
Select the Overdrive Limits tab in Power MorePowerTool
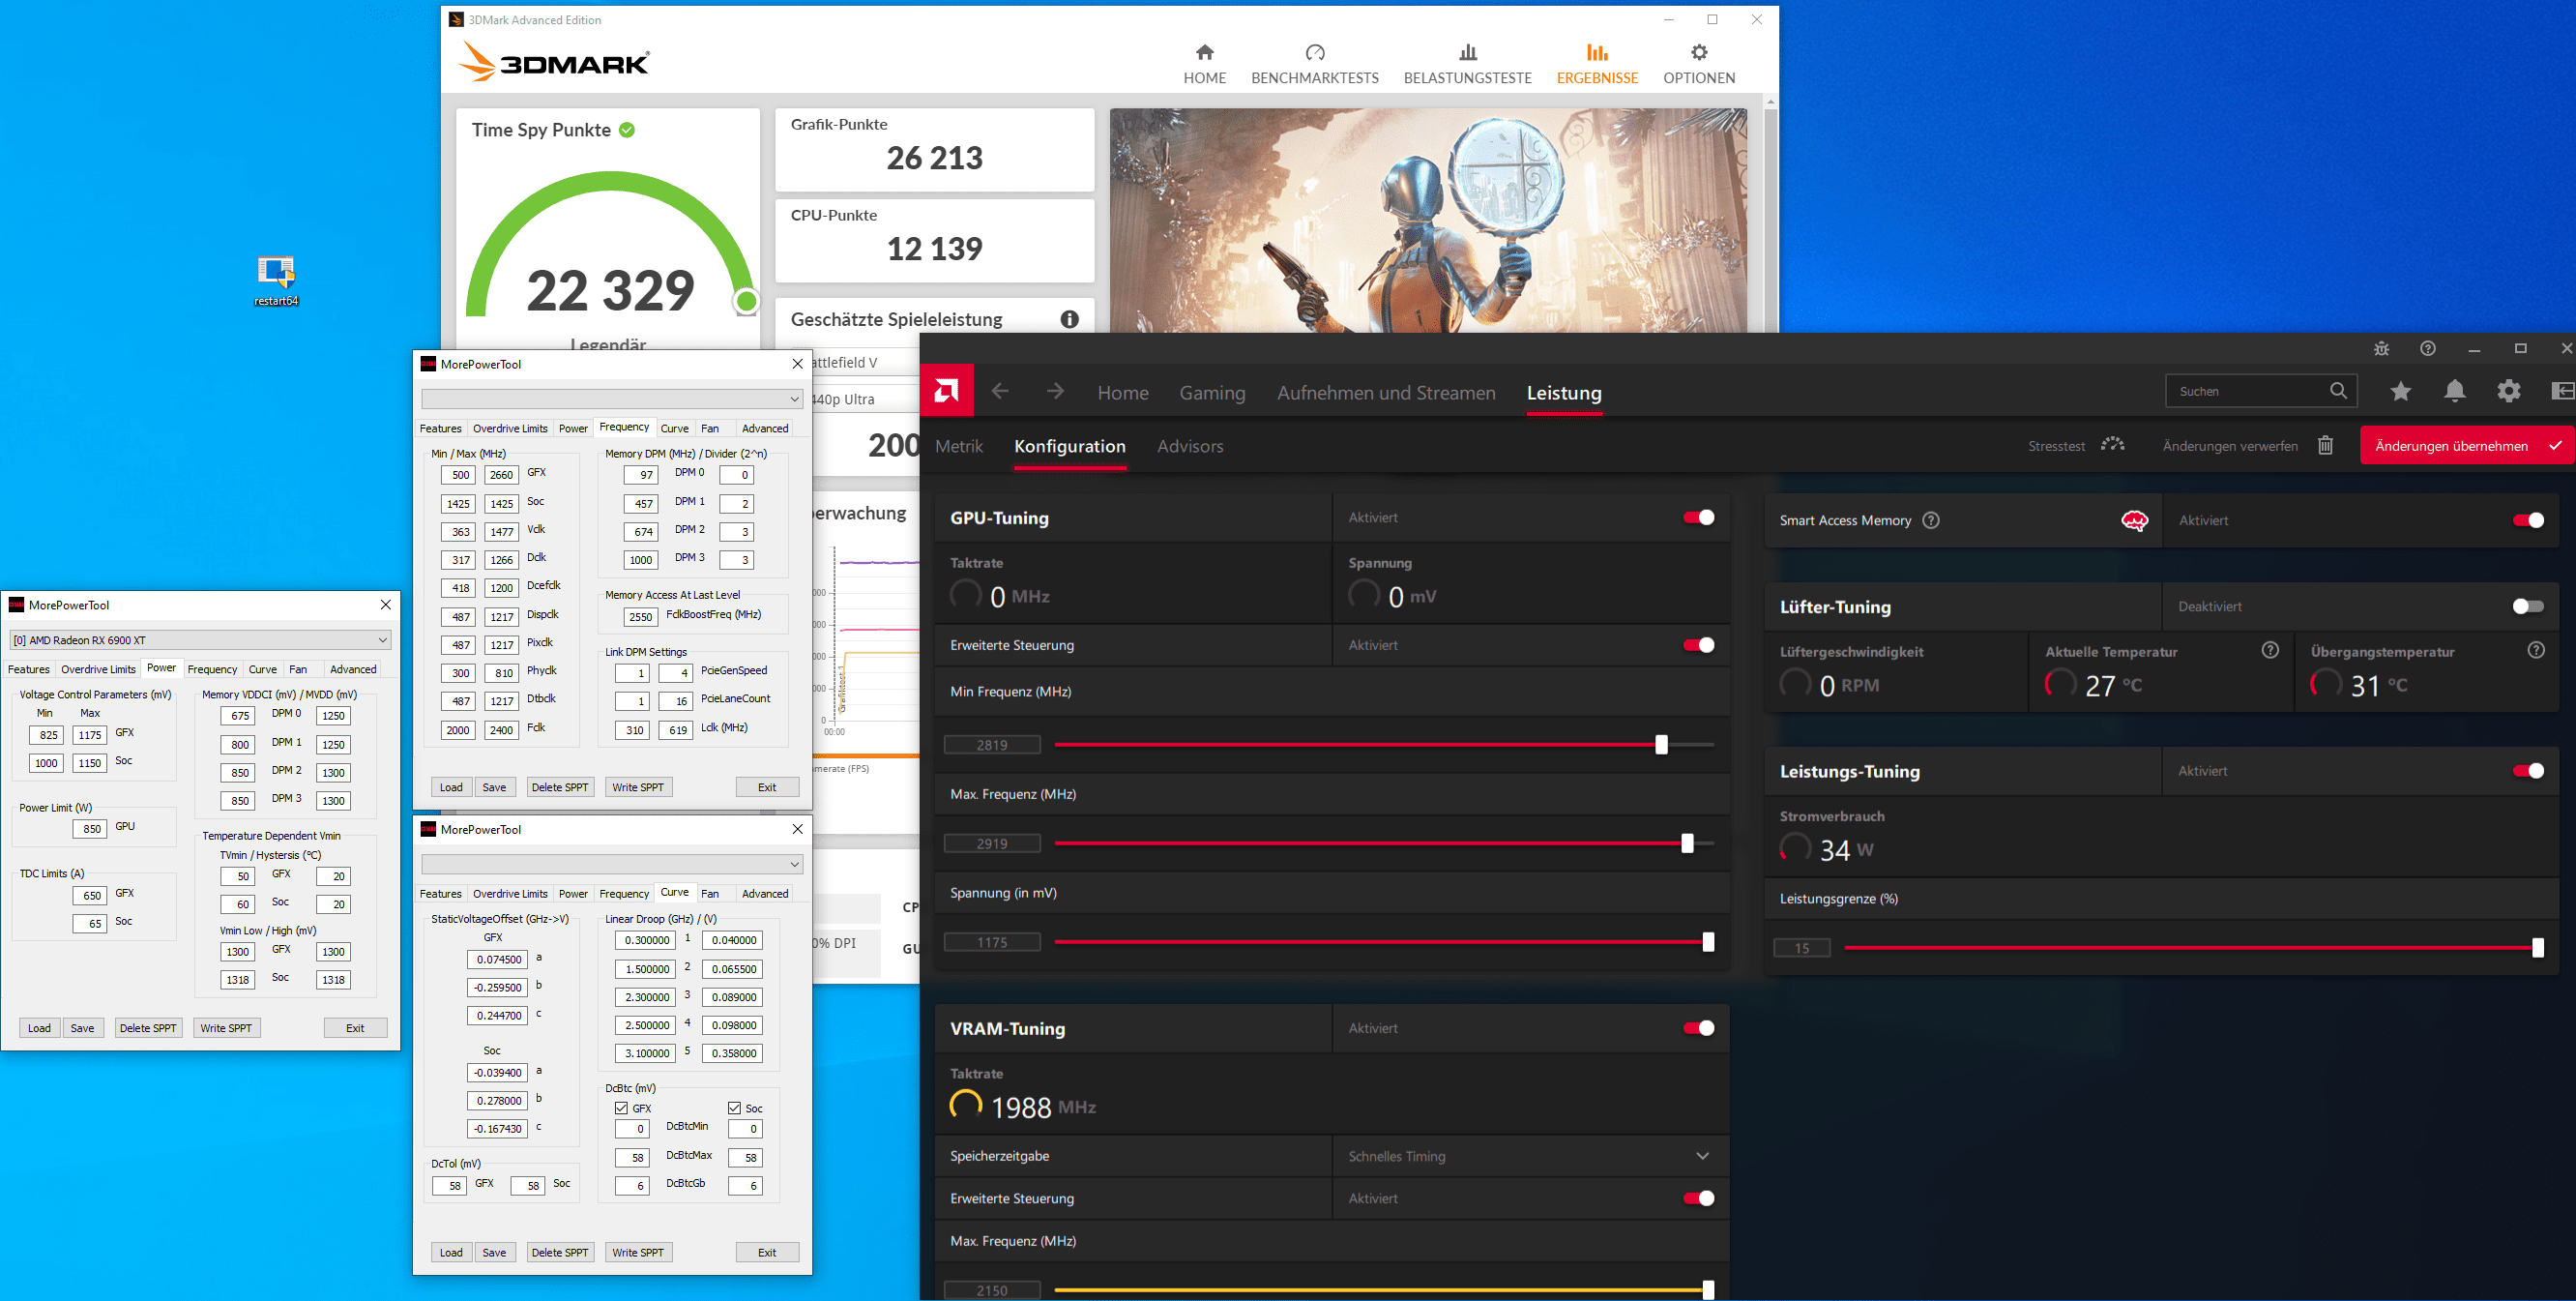98,669
